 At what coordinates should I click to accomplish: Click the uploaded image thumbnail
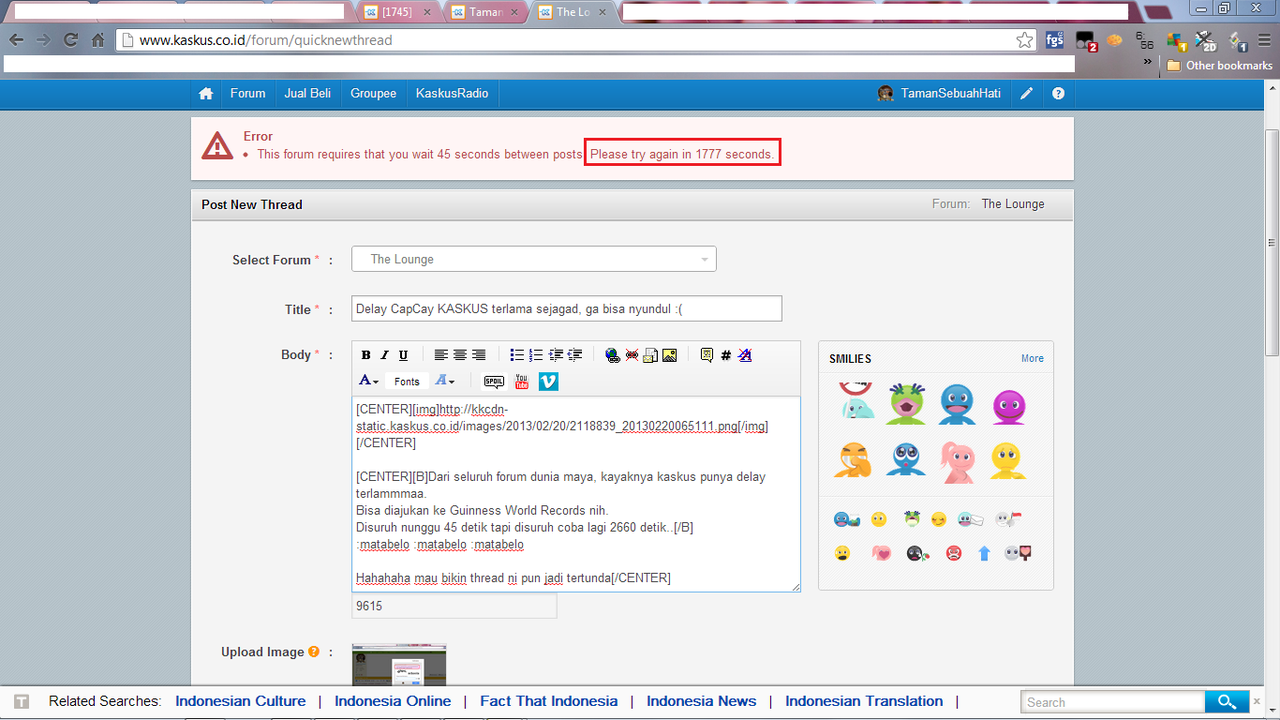(x=399, y=664)
